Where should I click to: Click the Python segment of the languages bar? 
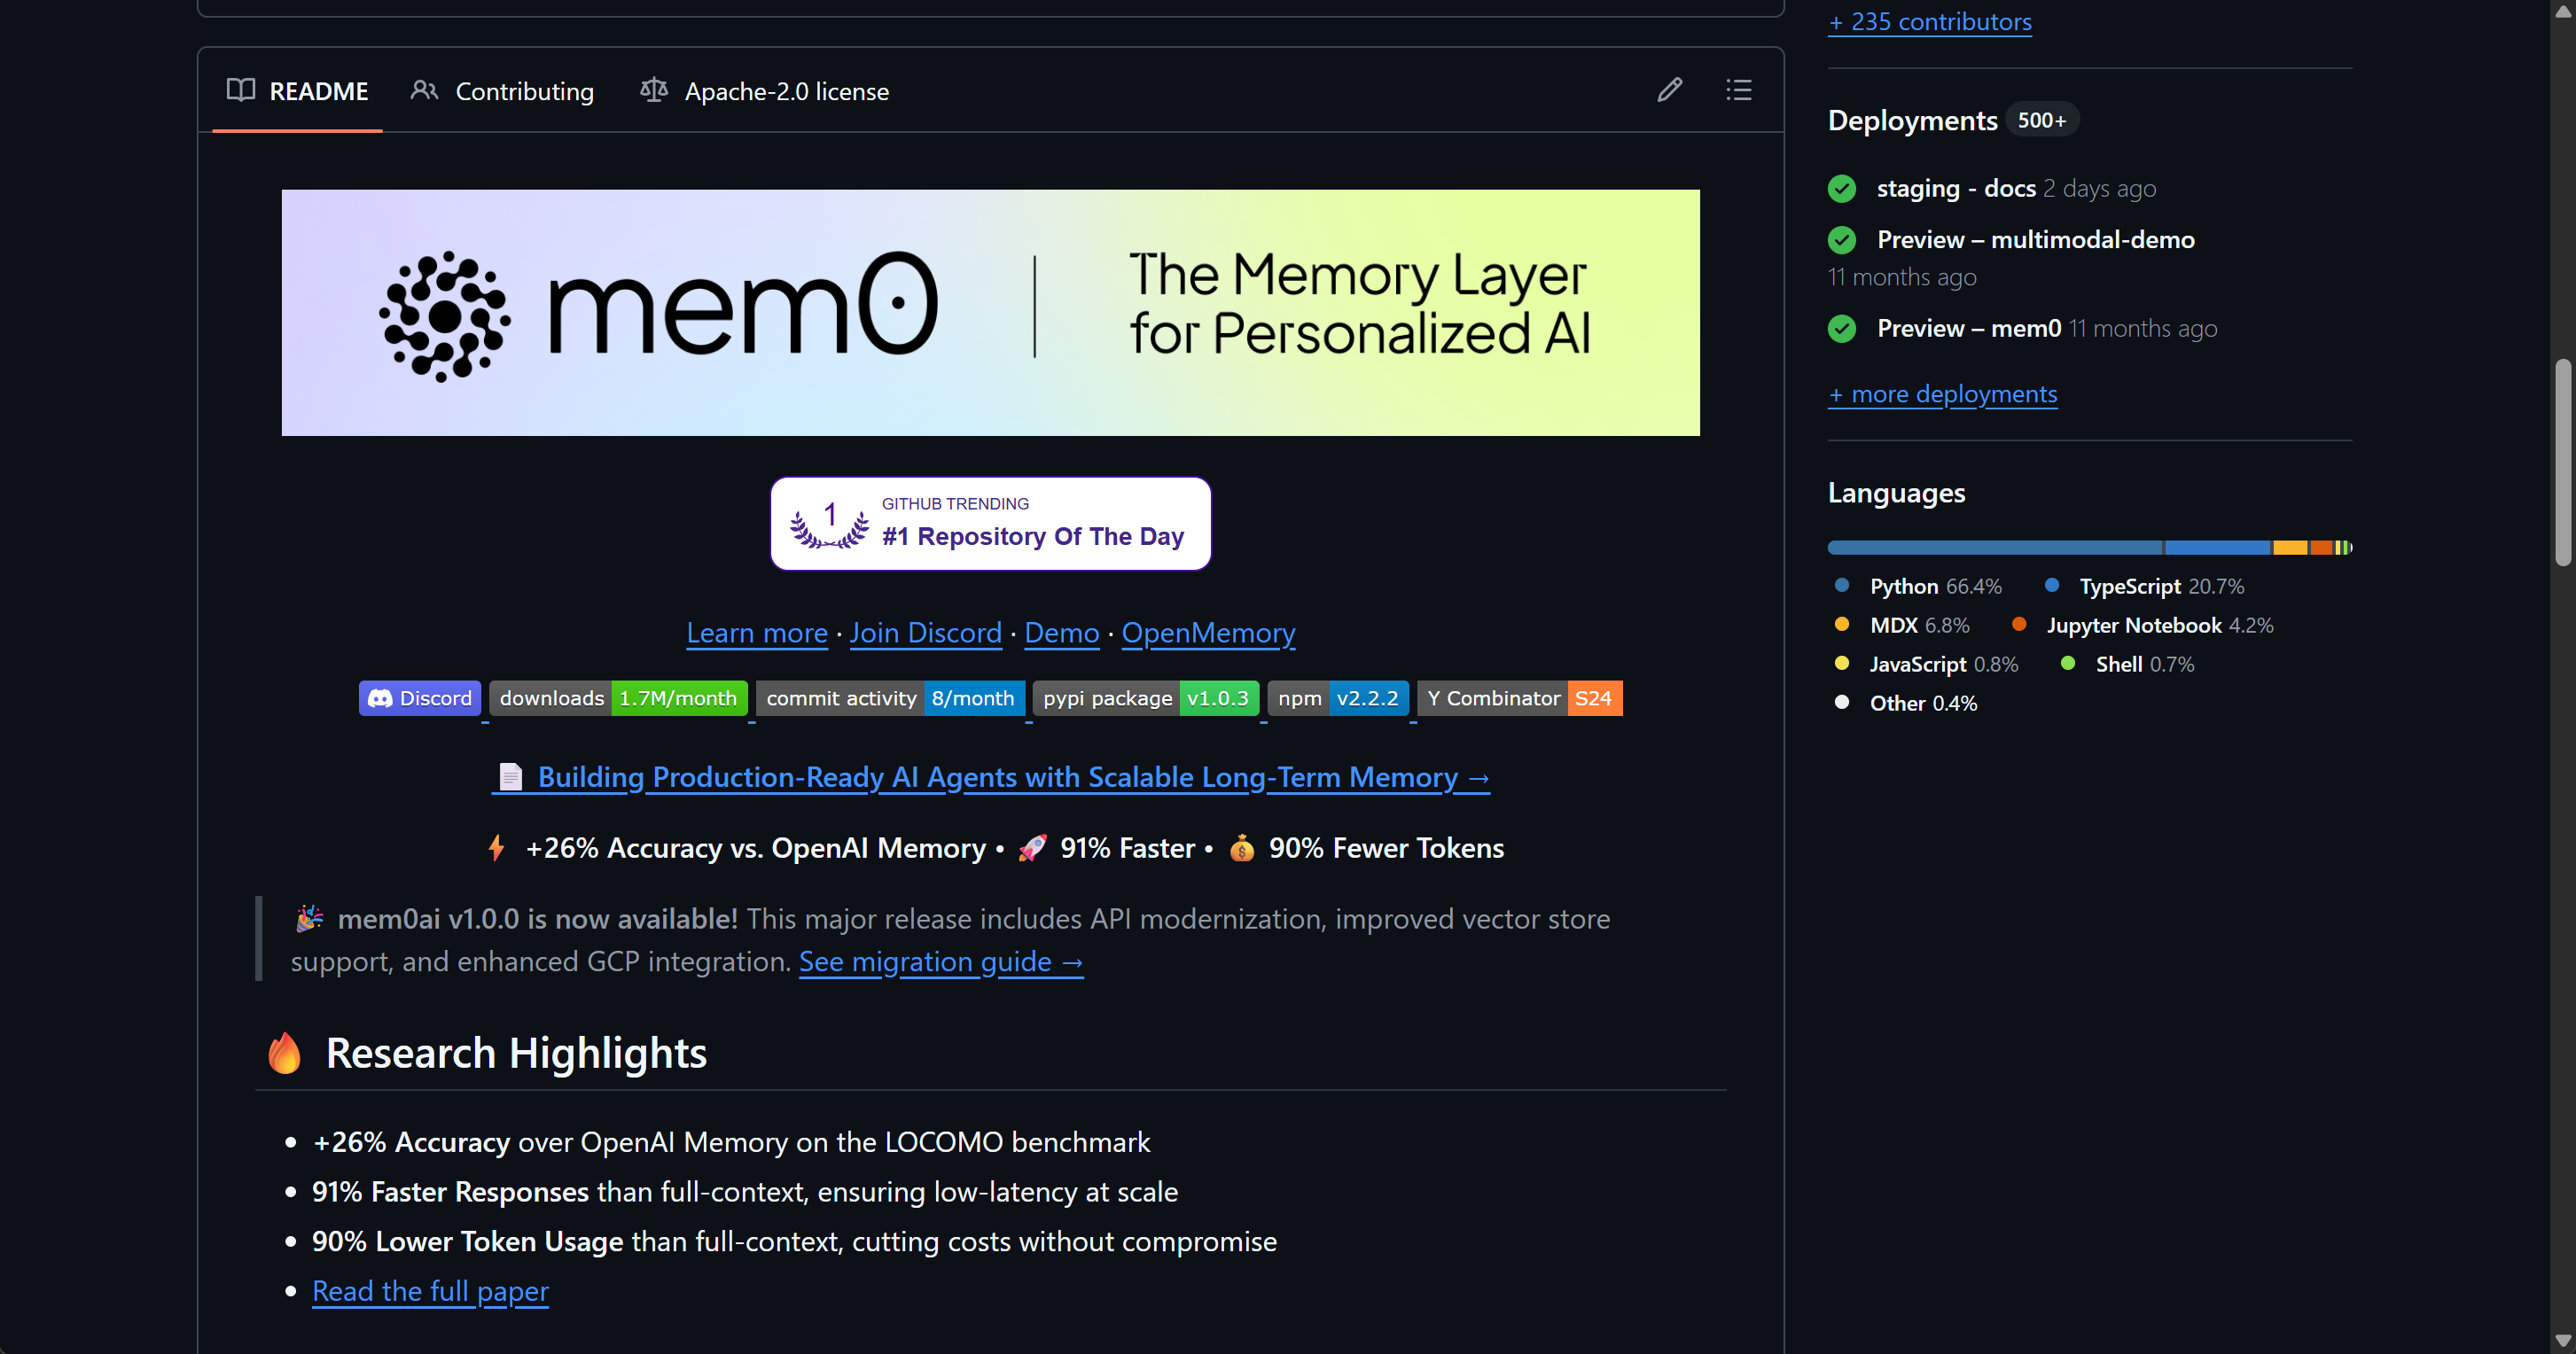[1995, 548]
